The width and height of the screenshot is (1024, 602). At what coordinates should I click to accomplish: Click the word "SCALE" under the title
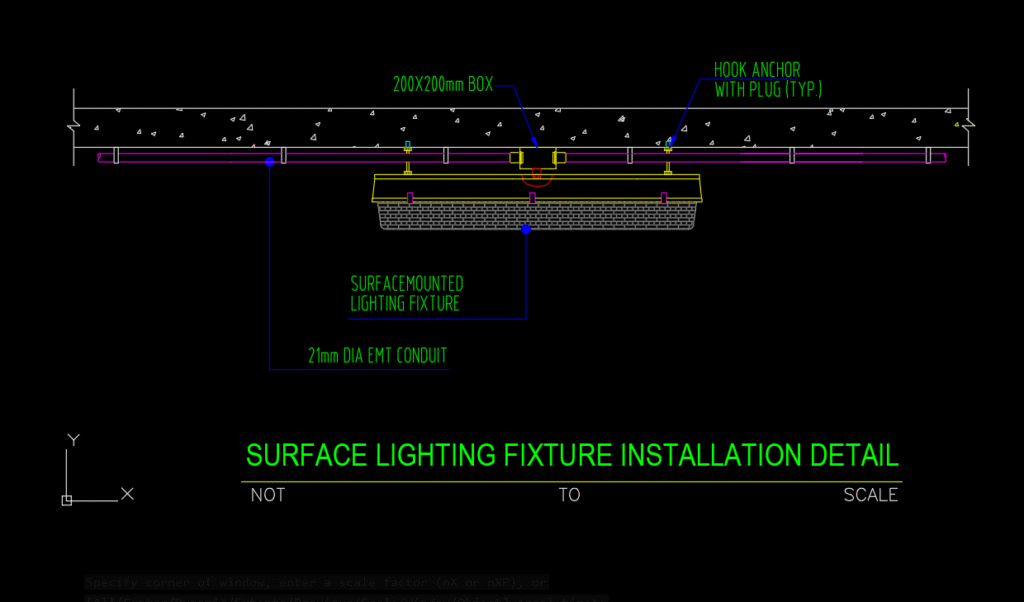tap(871, 495)
